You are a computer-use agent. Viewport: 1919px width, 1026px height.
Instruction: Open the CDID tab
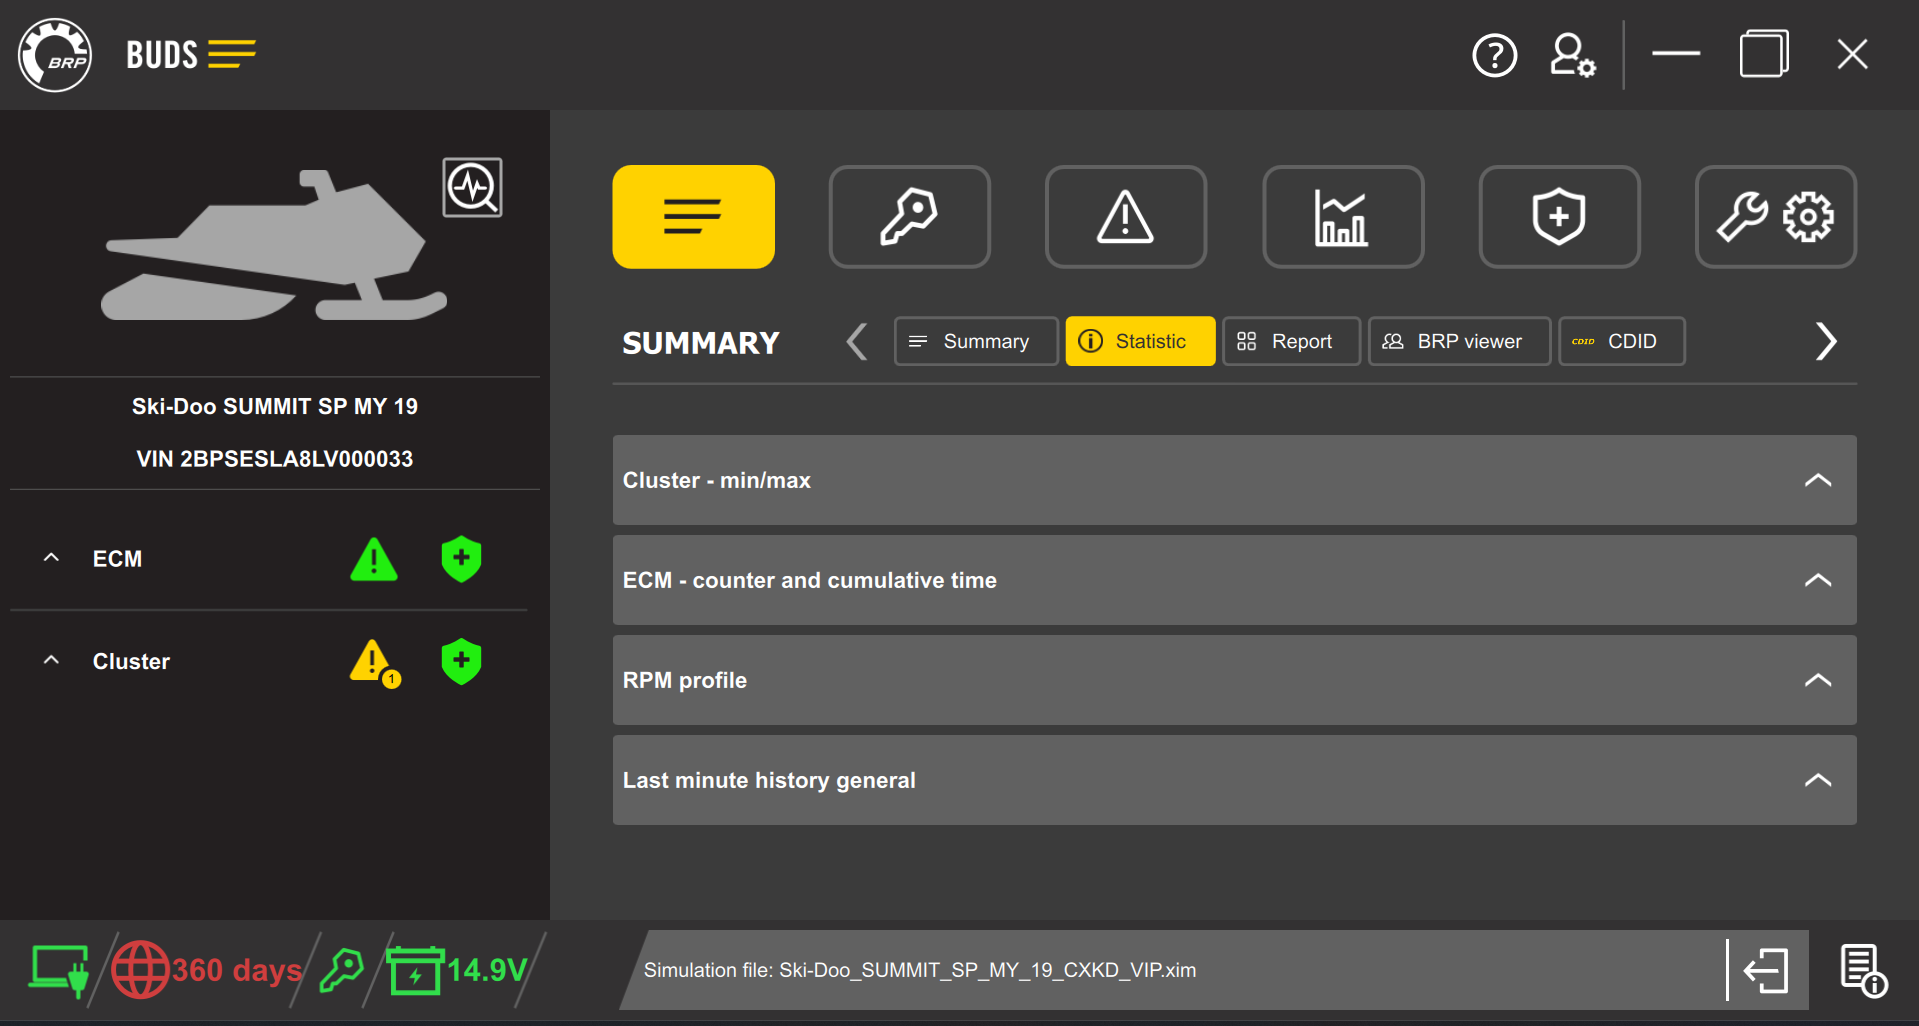1621,341
